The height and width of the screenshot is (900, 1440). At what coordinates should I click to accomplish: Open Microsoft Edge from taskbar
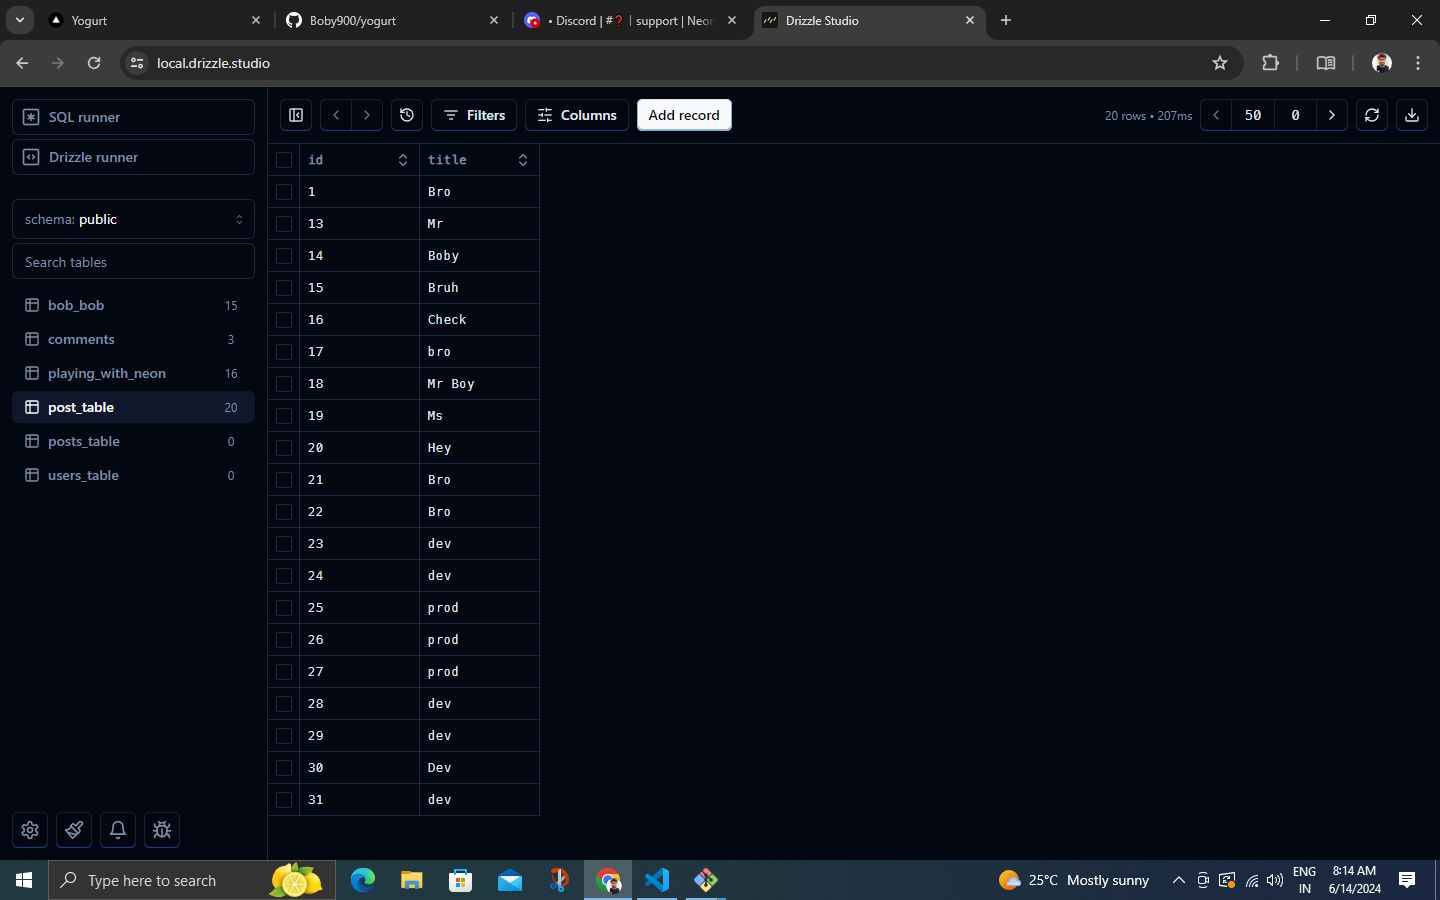point(363,880)
